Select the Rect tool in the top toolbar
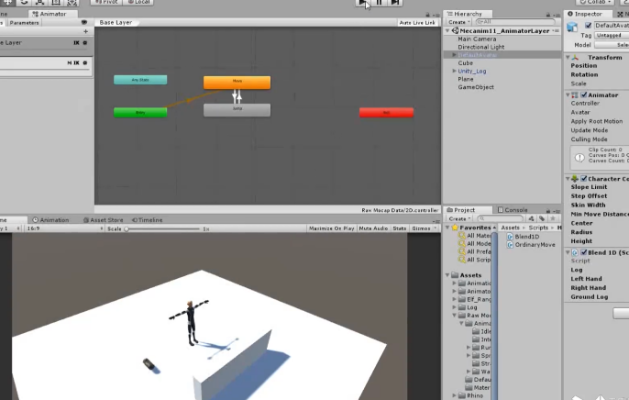Viewport: 629px width, 400px height. click(x=56, y=2)
